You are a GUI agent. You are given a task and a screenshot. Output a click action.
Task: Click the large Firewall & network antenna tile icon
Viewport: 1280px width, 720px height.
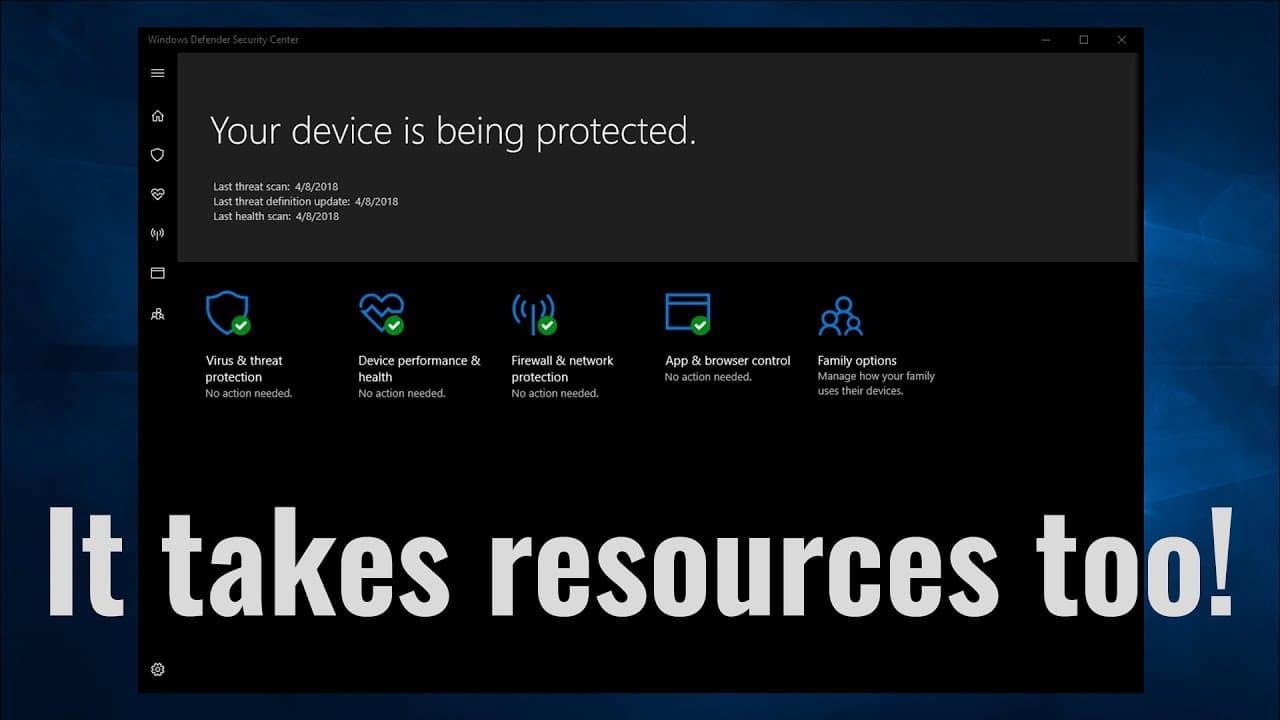click(534, 313)
